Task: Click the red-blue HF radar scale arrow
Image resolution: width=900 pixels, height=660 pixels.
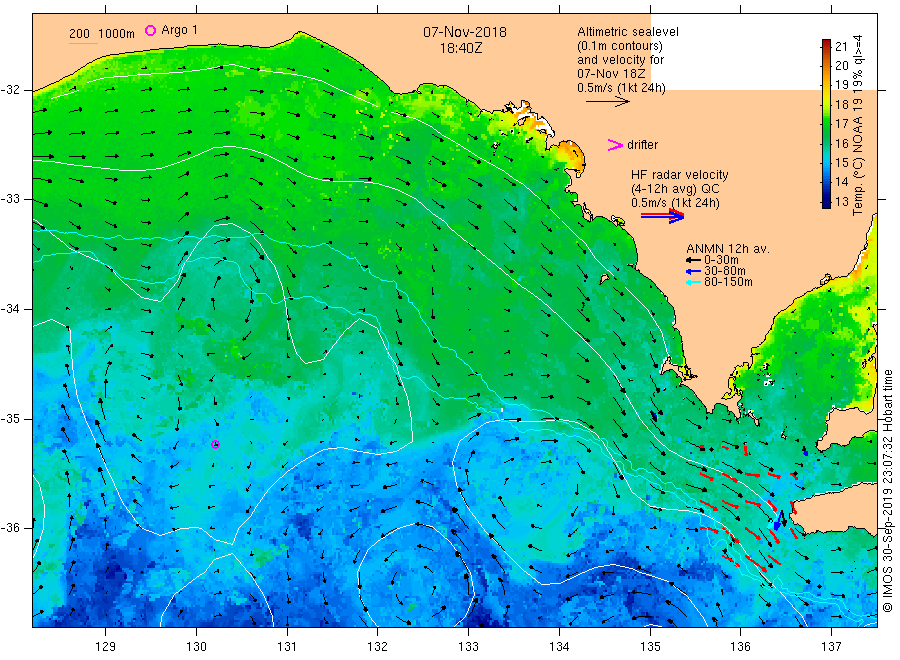Action: point(662,216)
